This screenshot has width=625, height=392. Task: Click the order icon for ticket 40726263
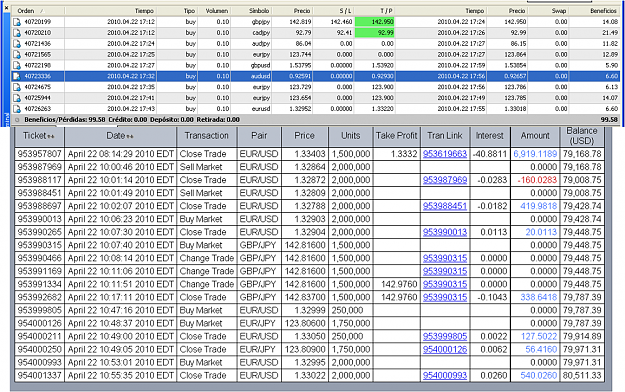(x=17, y=108)
